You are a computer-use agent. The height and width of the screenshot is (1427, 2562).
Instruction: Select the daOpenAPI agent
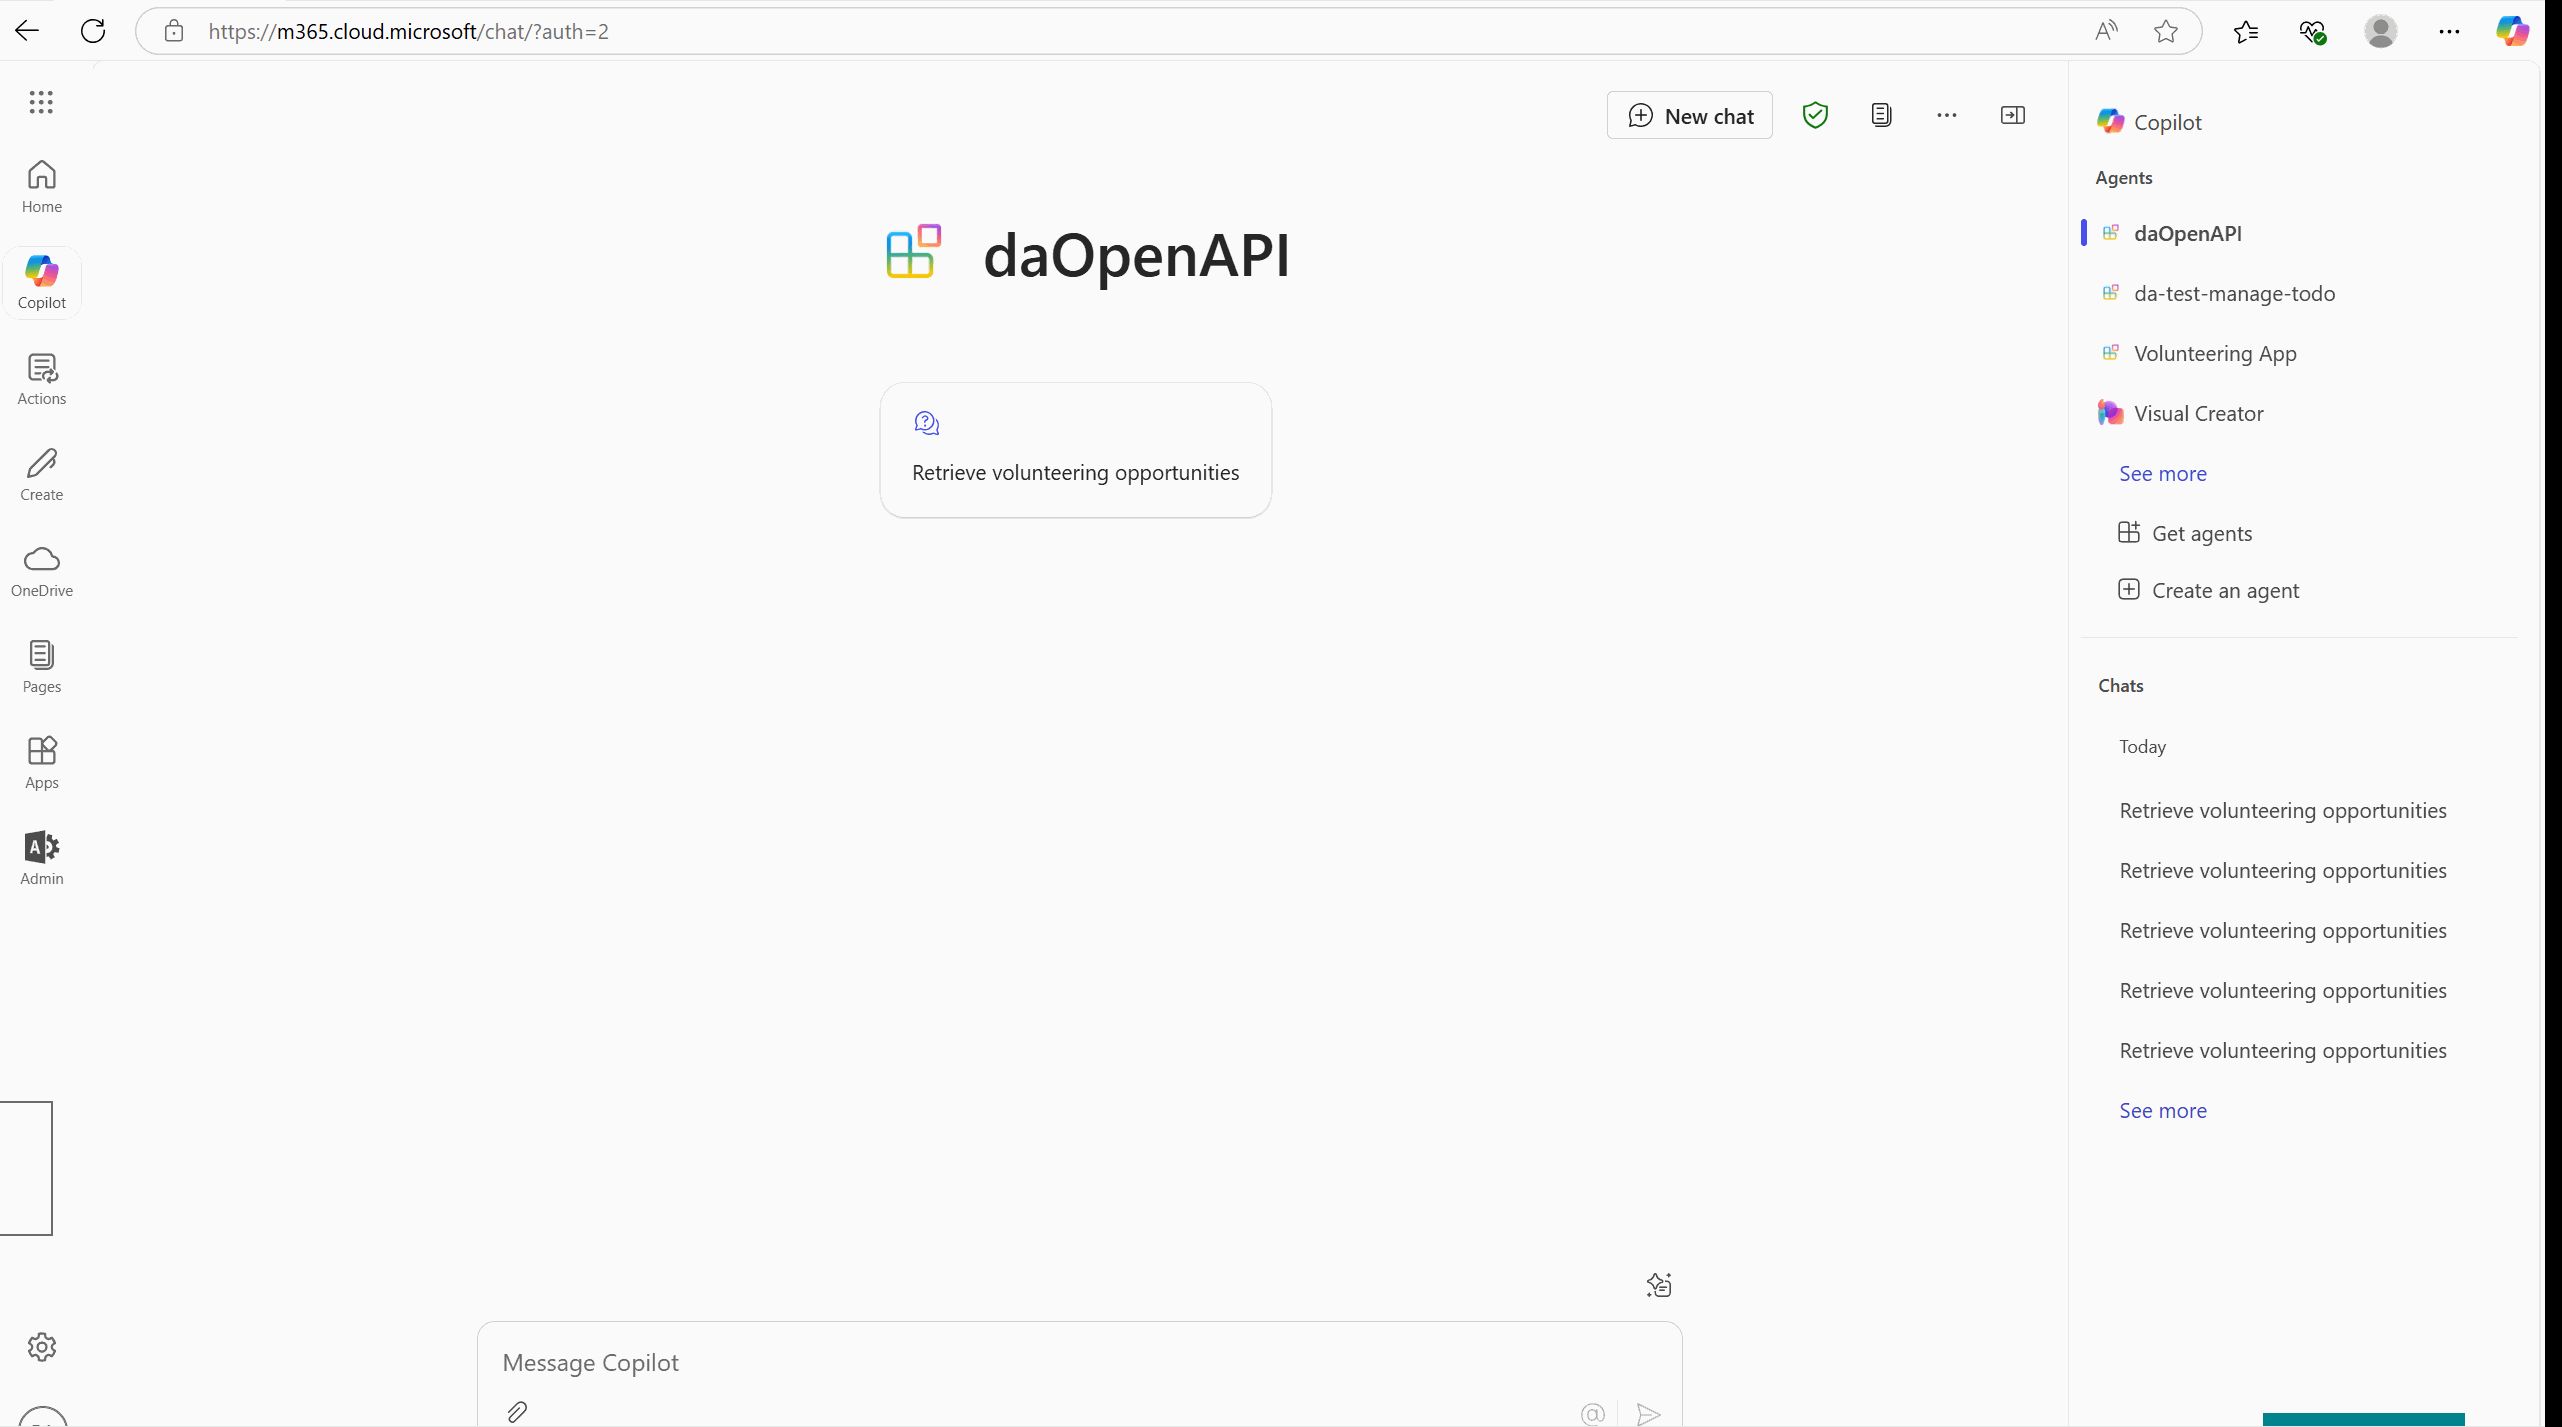coord(2188,233)
